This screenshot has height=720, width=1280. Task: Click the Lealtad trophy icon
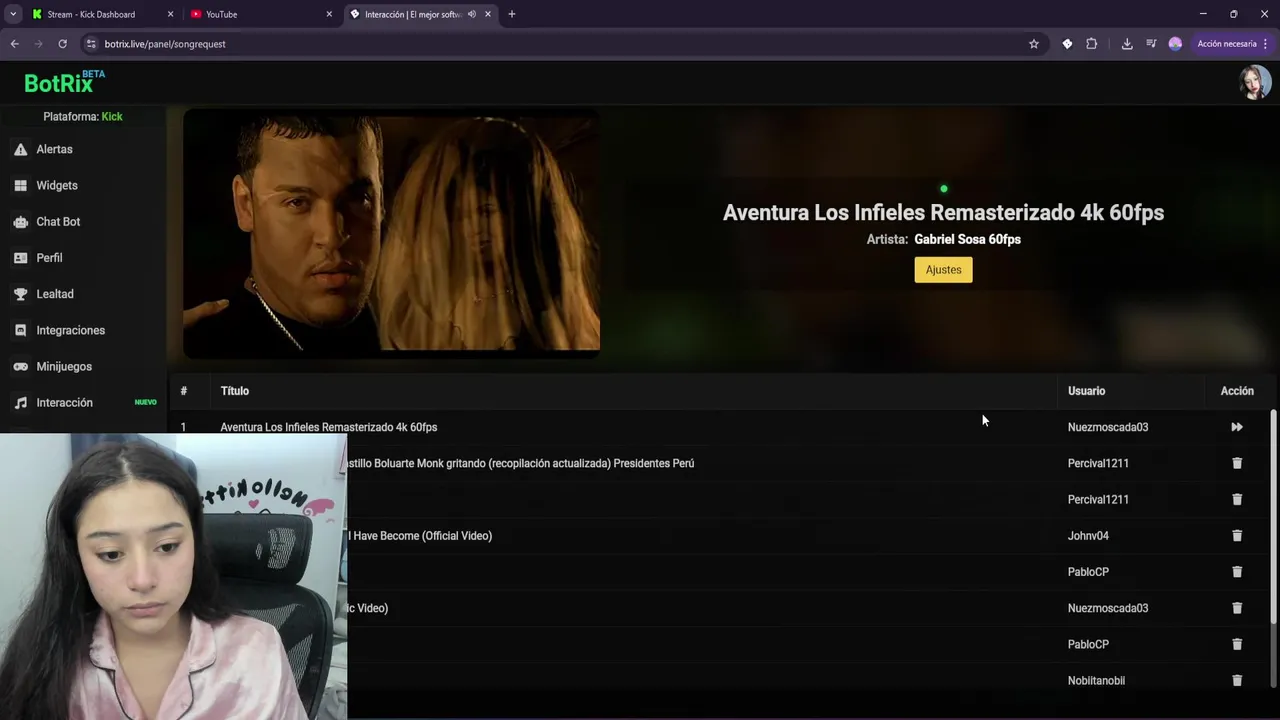point(20,294)
